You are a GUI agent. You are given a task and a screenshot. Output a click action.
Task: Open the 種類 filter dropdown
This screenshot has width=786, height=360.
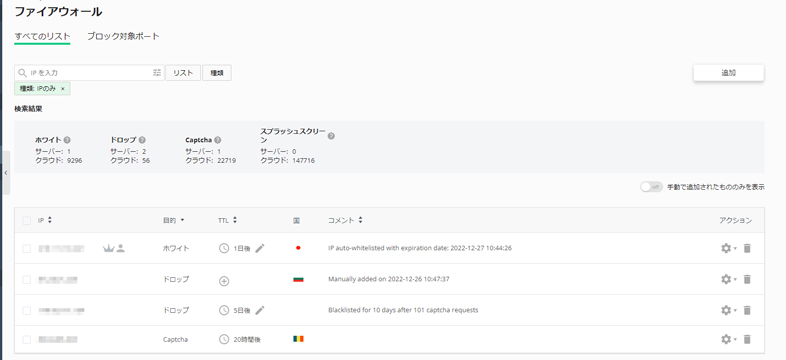[x=217, y=73]
